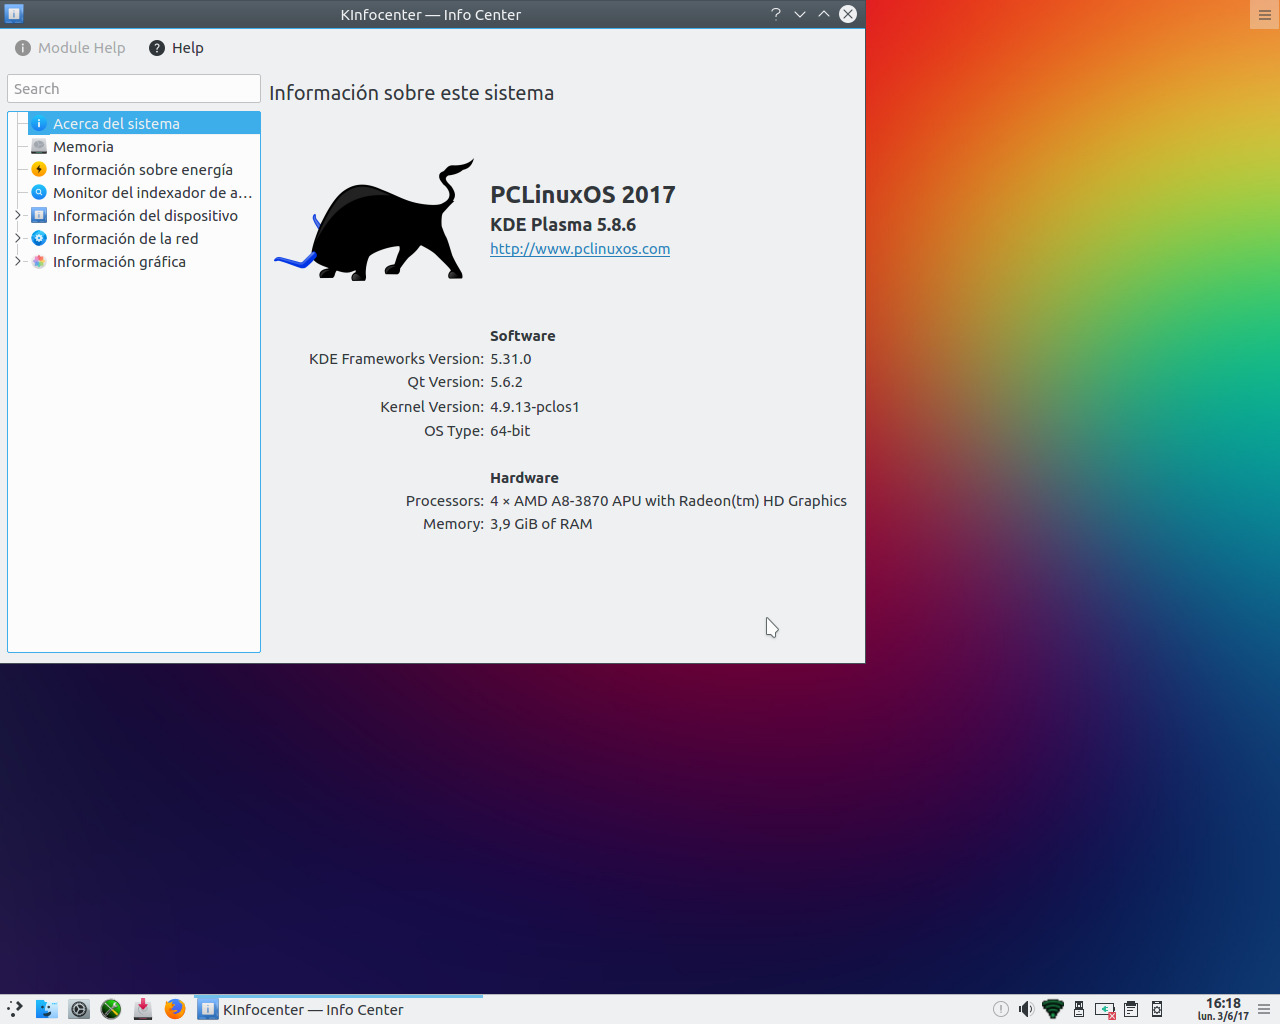
Task: Click the Module Help button
Action: tap(70, 48)
